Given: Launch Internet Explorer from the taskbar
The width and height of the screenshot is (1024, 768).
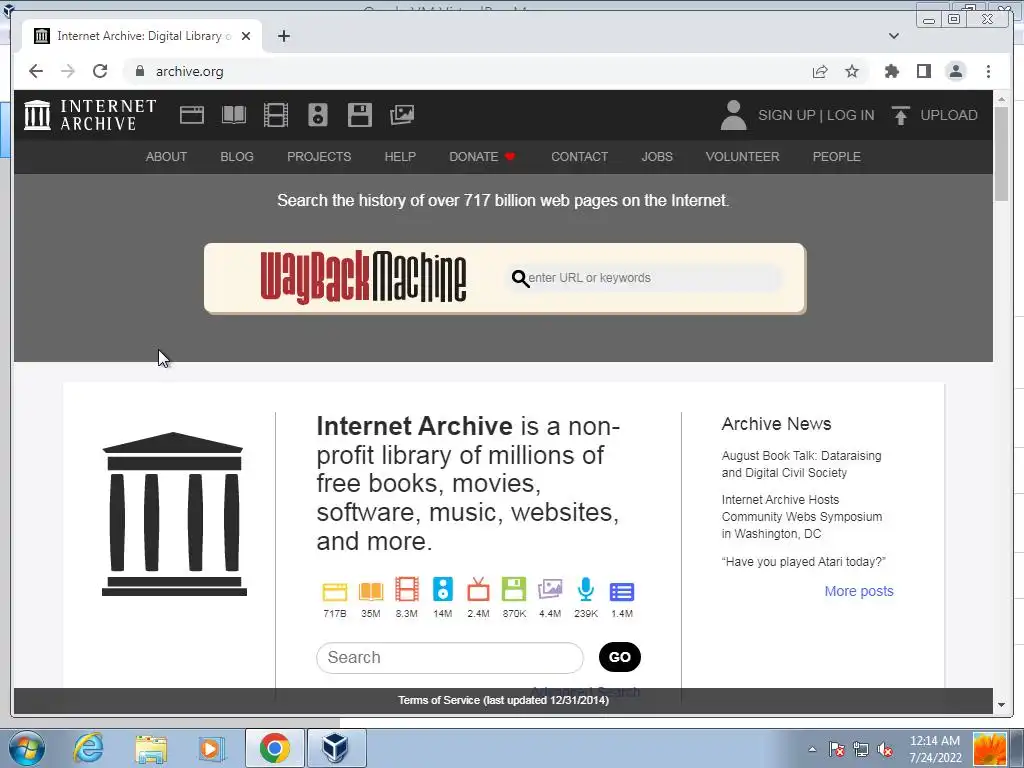Looking at the screenshot, I should tap(88, 749).
